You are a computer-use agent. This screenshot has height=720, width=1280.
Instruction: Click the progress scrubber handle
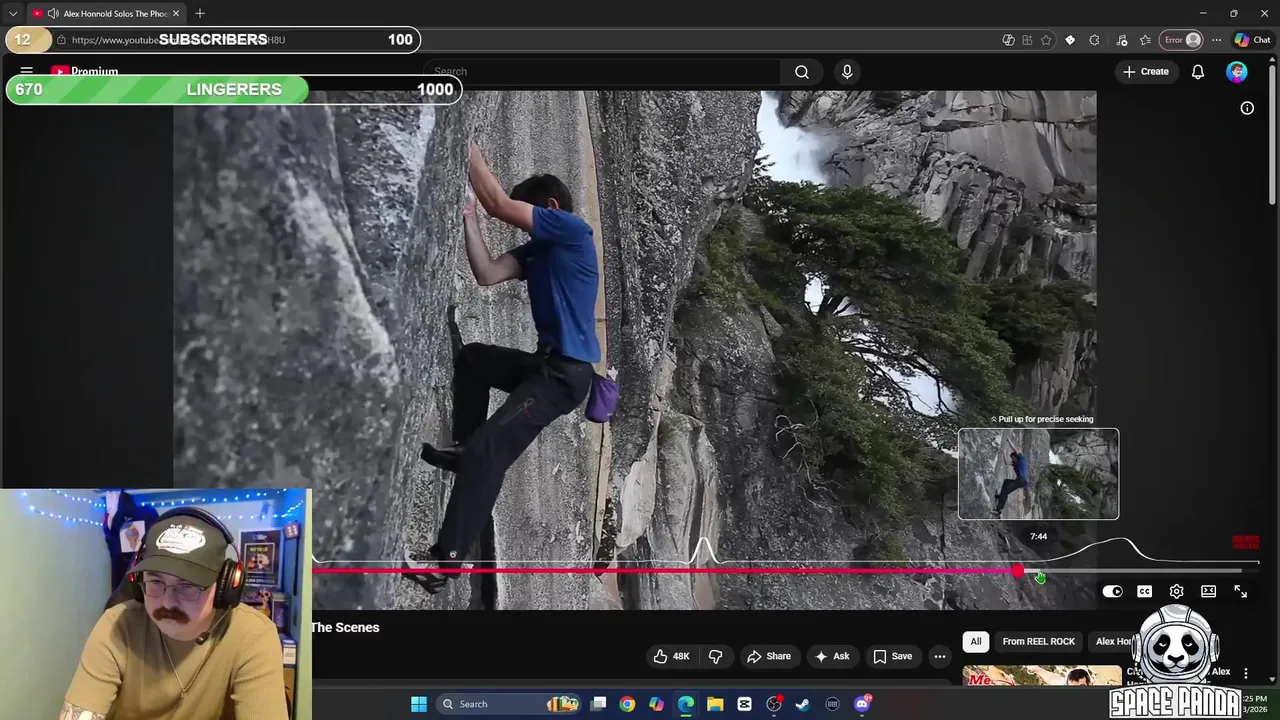coord(1017,571)
